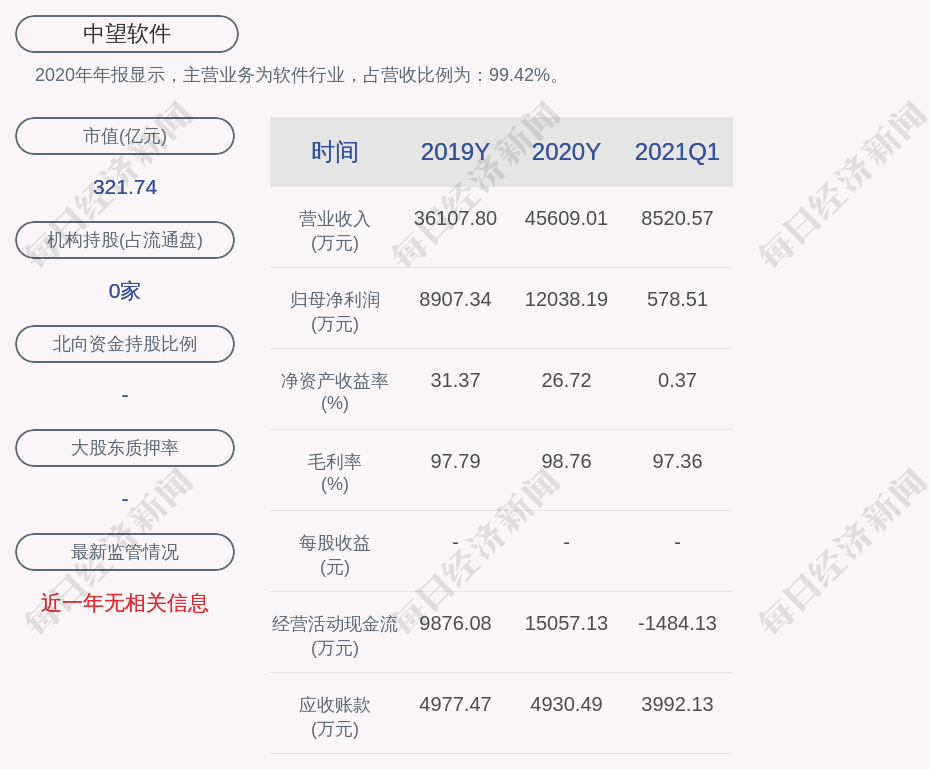Click ROE value 0.37

(677, 380)
